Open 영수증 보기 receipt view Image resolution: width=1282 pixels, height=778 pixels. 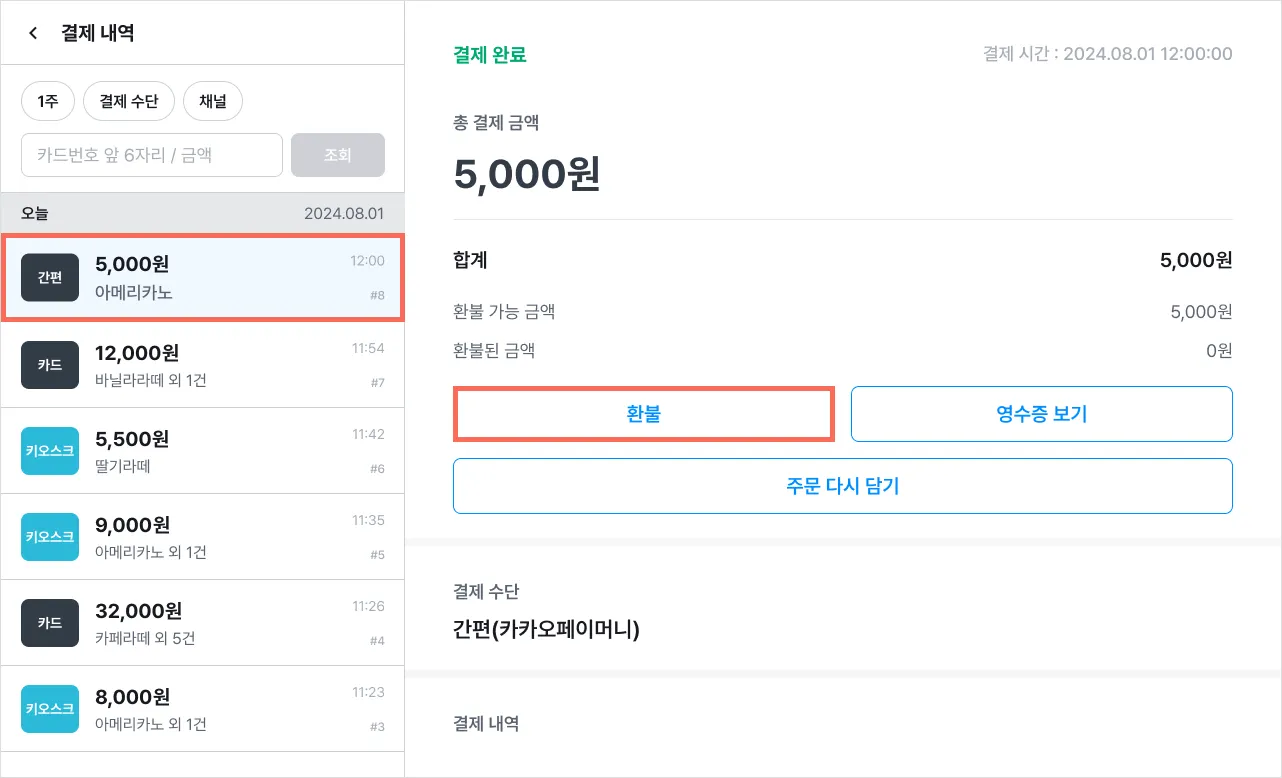(x=1041, y=414)
